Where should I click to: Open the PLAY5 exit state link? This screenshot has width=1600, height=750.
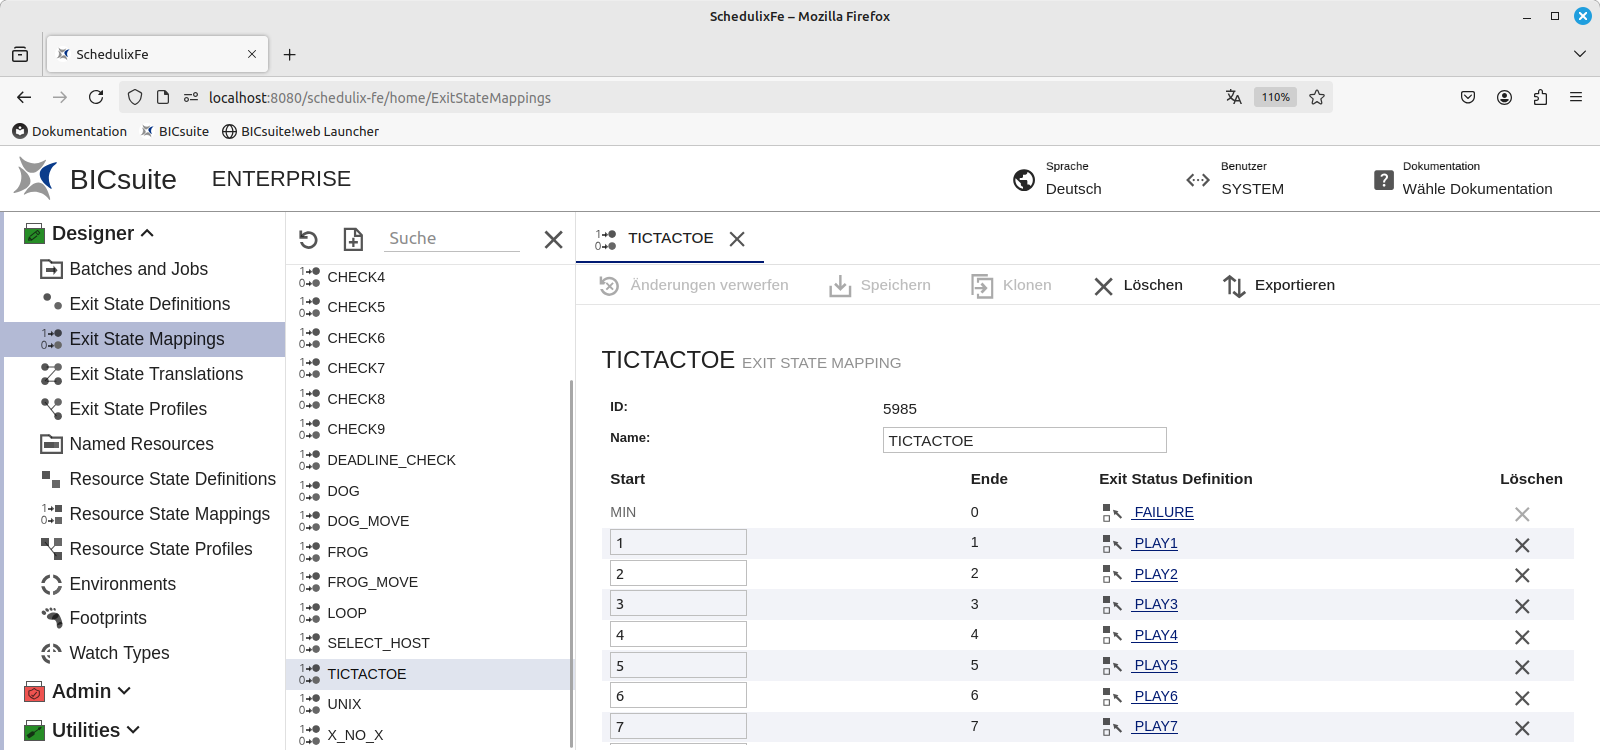tap(1155, 665)
